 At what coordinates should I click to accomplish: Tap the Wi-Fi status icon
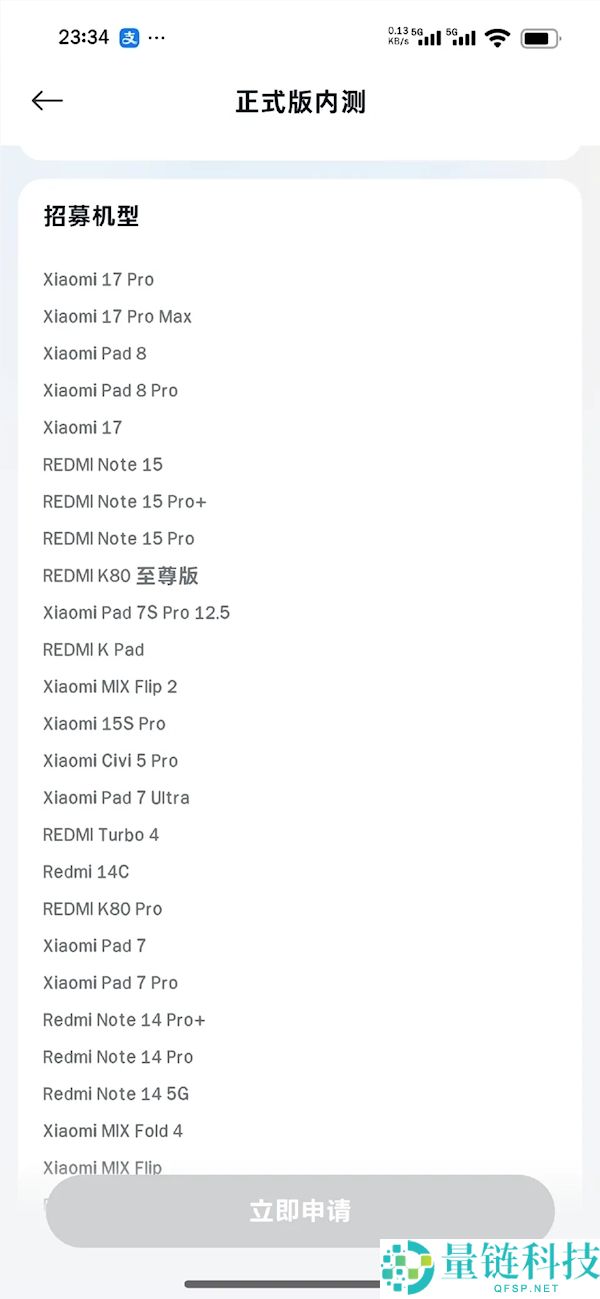(497, 38)
